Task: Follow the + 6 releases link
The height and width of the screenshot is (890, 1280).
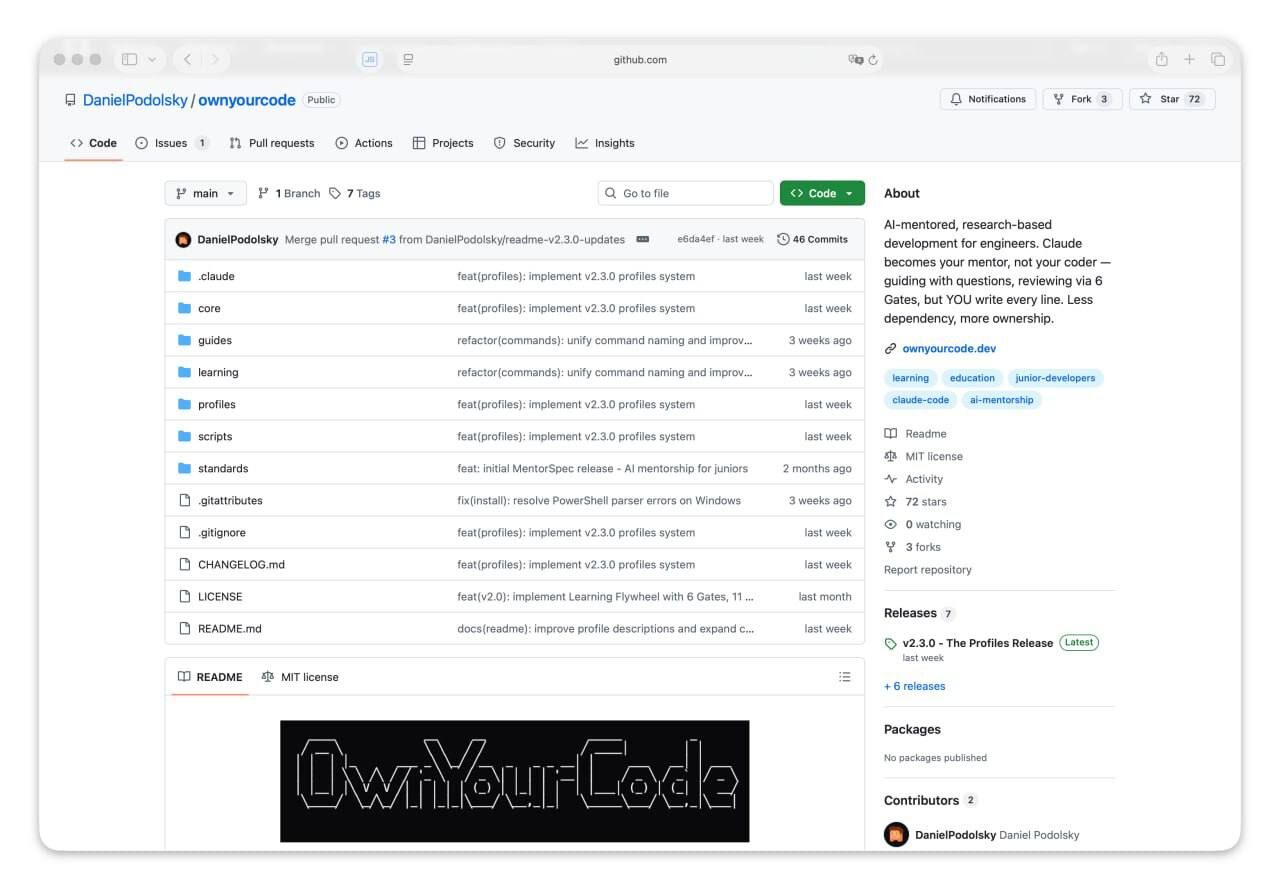Action: (x=914, y=686)
